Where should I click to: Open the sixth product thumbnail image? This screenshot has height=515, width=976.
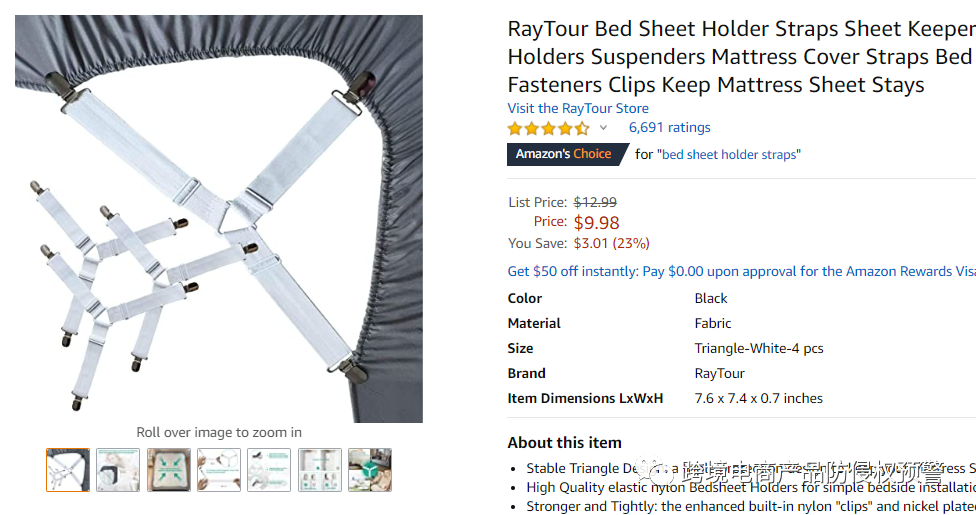320,470
